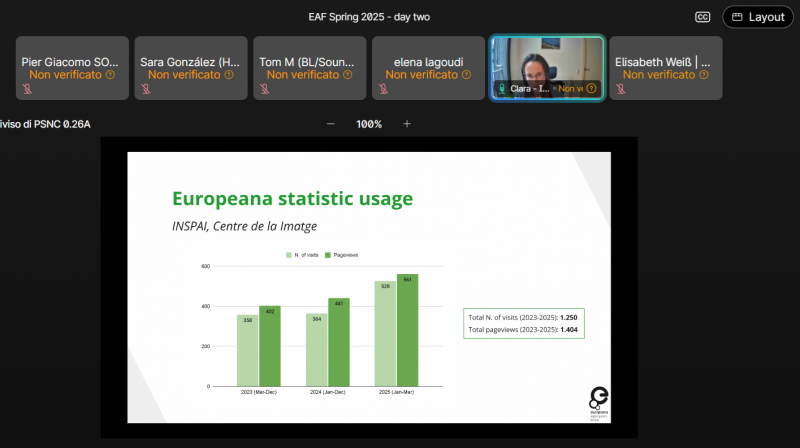Viewport: 800px width, 448px height.
Task: Click info icon next to Pier Giacomo's Non verificato
Action: 110,75
